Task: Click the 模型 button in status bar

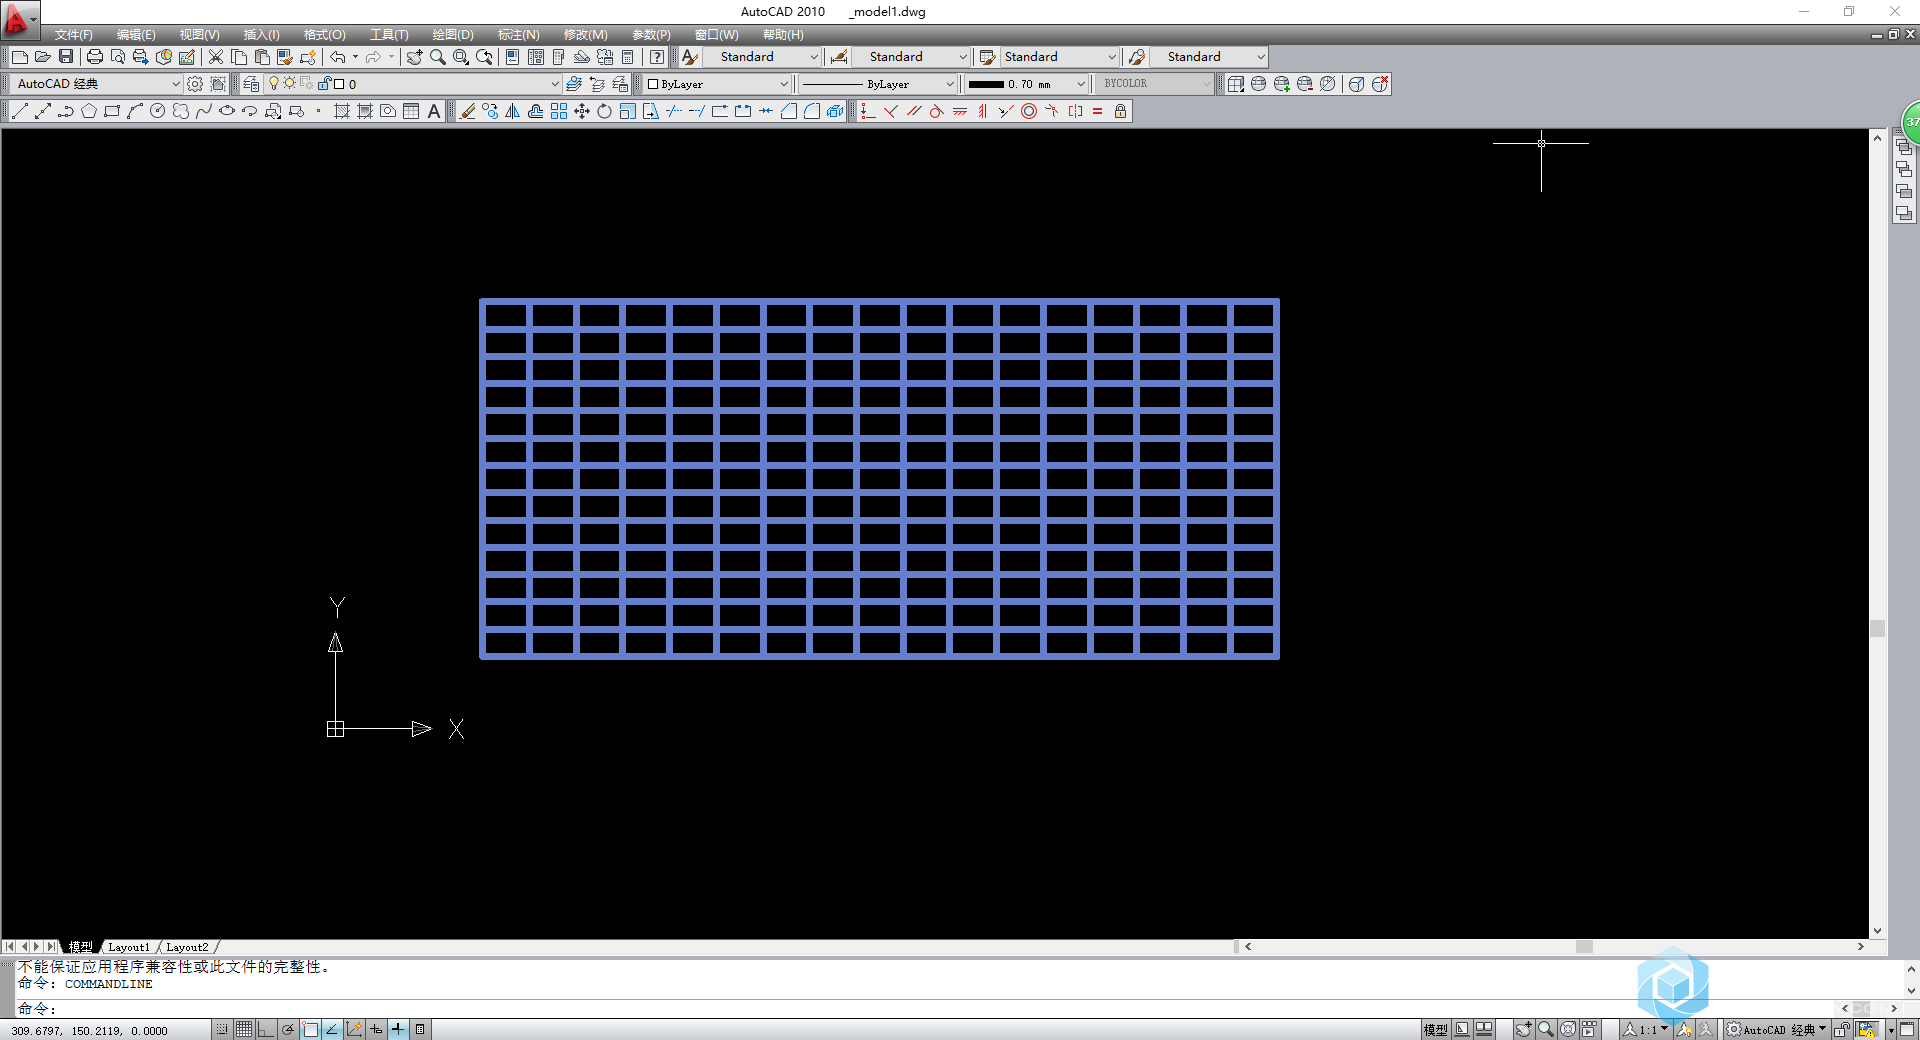Action: click(x=1435, y=1029)
